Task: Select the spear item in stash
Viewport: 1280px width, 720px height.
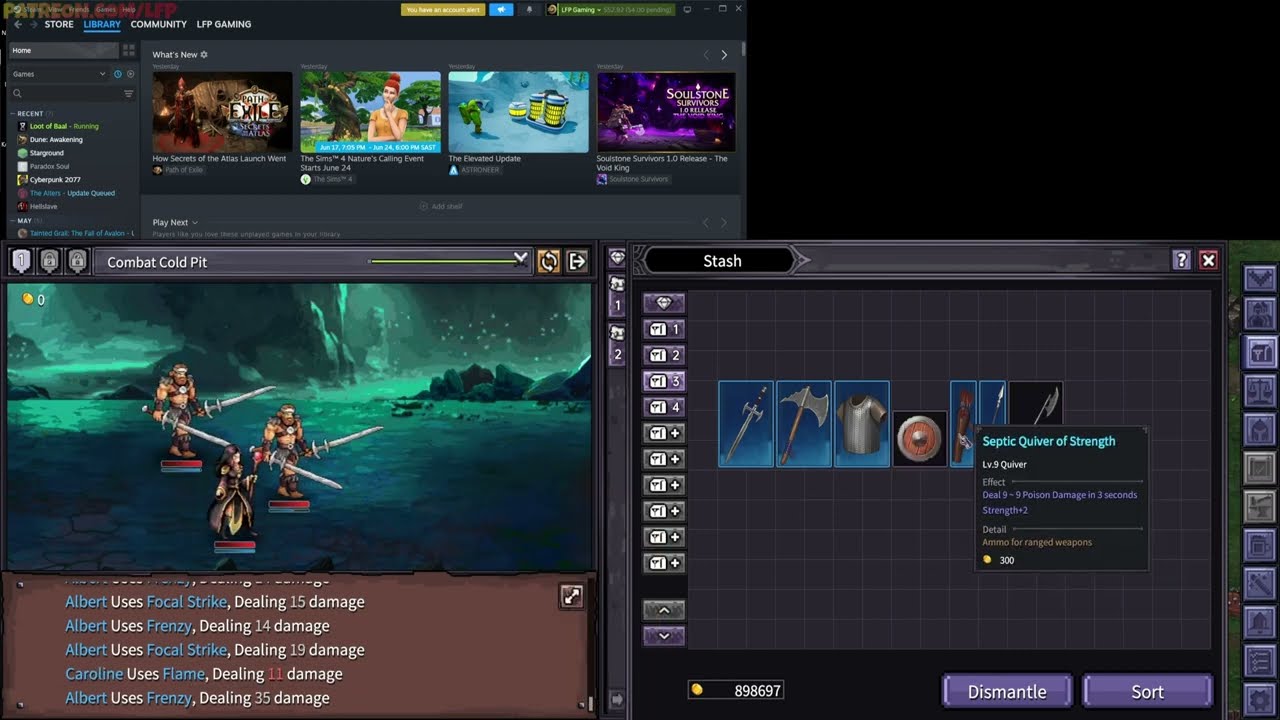Action: pyautogui.click(x=992, y=405)
